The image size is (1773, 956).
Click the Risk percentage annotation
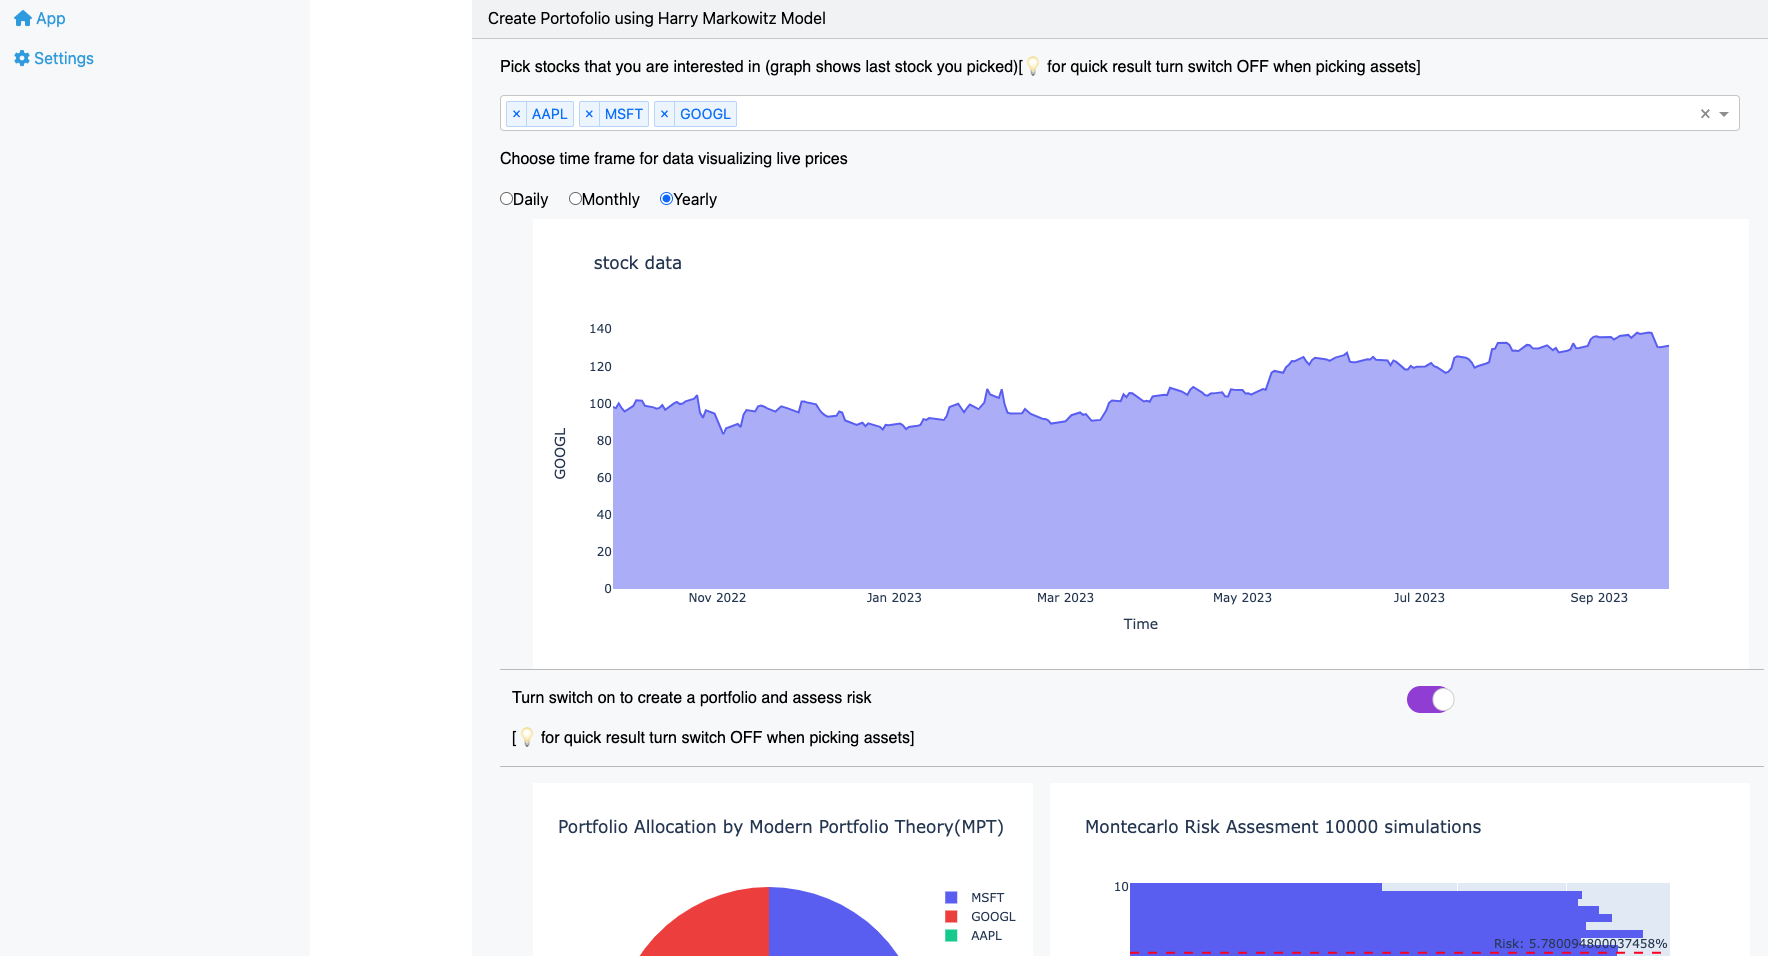1580,944
